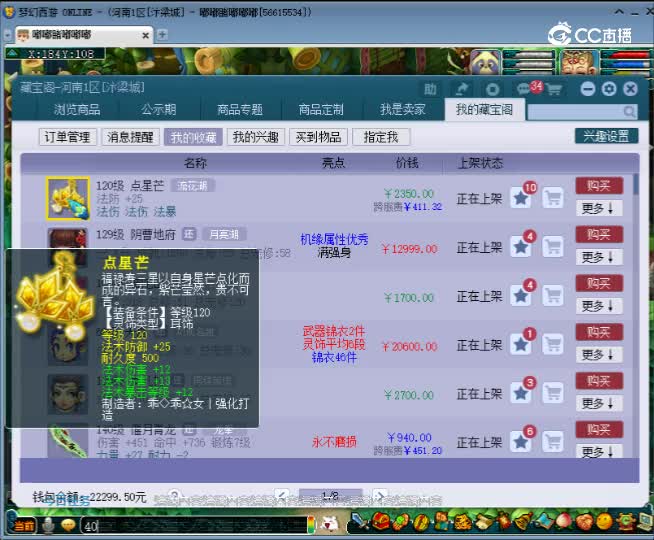654x540 pixels.
Task: Expand 更多 on the 点星芒 row
Action: 599,208
